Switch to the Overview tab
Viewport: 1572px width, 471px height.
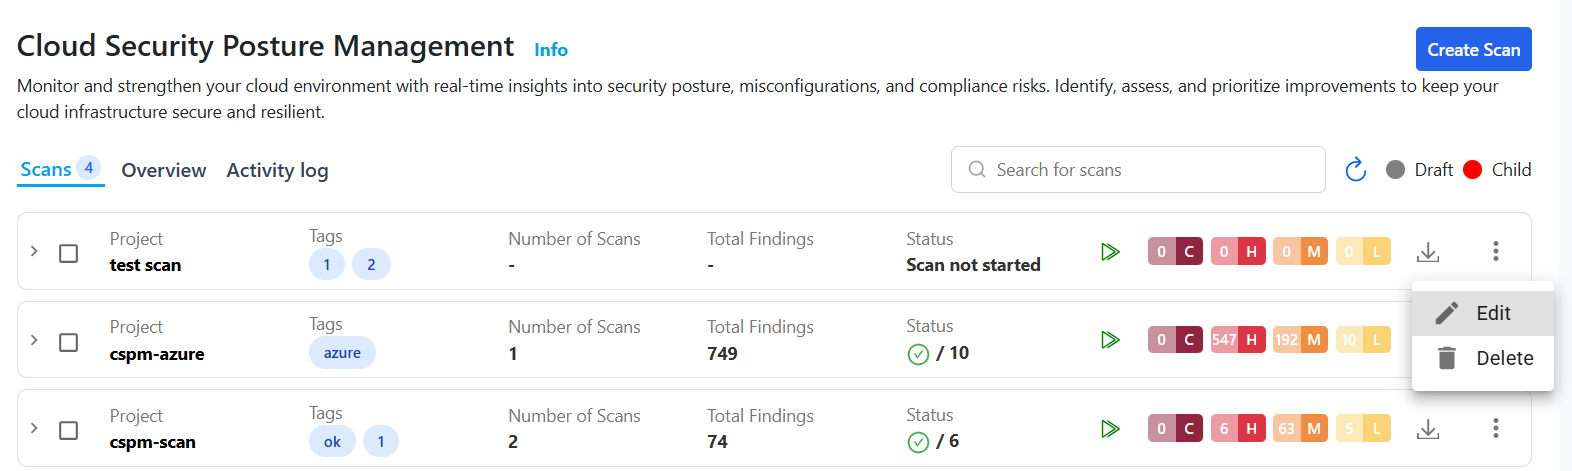click(x=164, y=171)
